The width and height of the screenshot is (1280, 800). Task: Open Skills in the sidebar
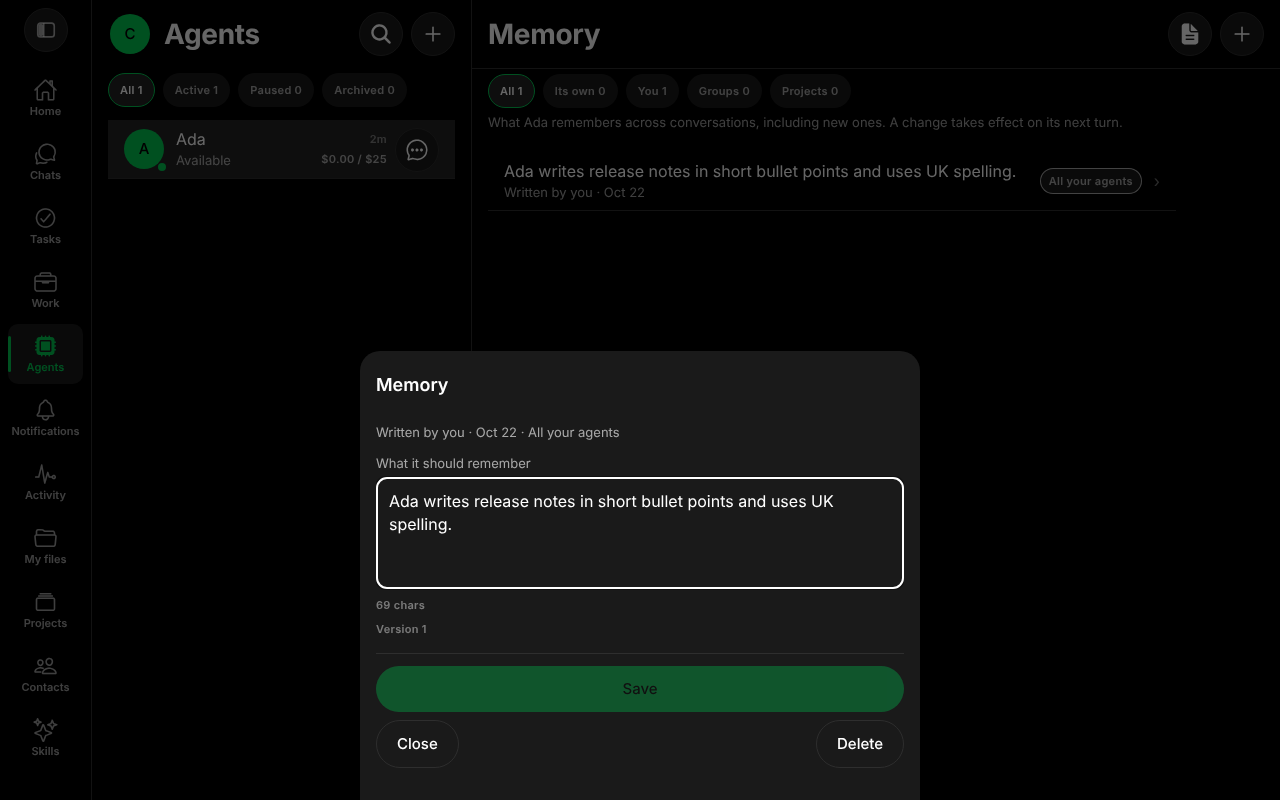click(45, 738)
